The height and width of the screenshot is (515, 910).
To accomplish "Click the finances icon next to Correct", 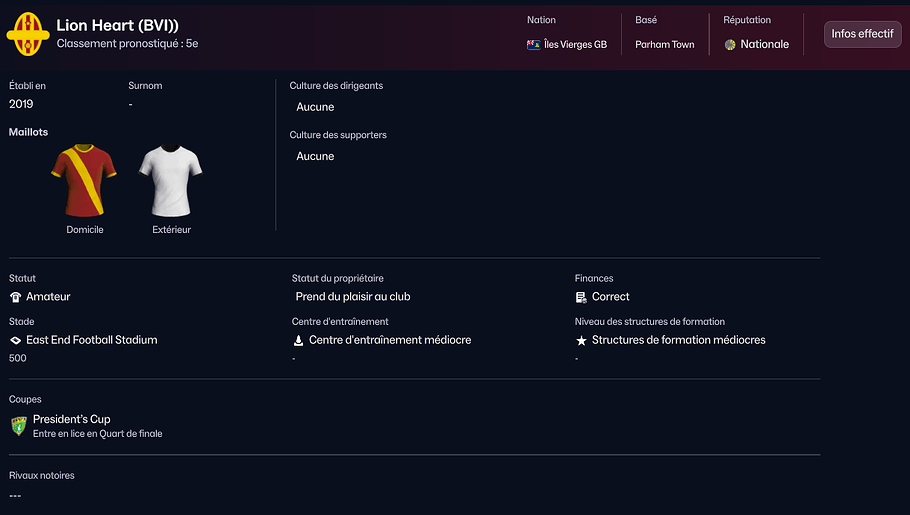I will coord(581,297).
